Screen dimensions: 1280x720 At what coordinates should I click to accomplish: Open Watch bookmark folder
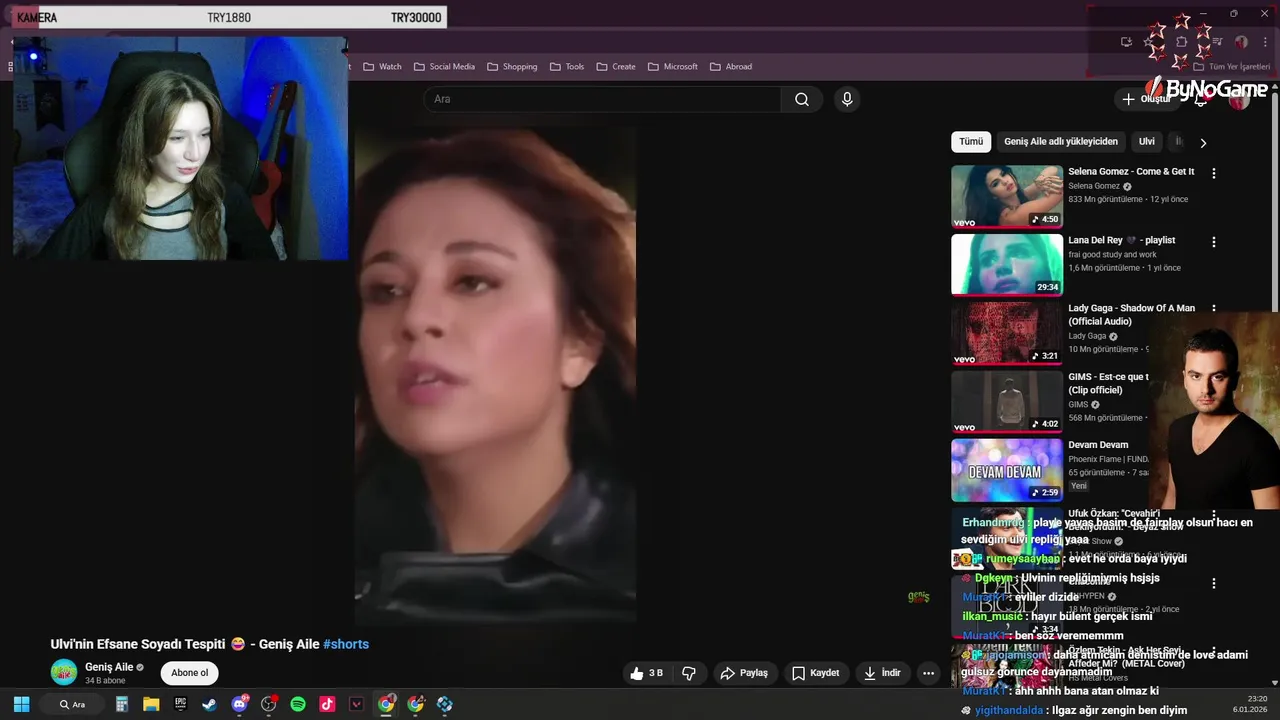tap(382, 67)
